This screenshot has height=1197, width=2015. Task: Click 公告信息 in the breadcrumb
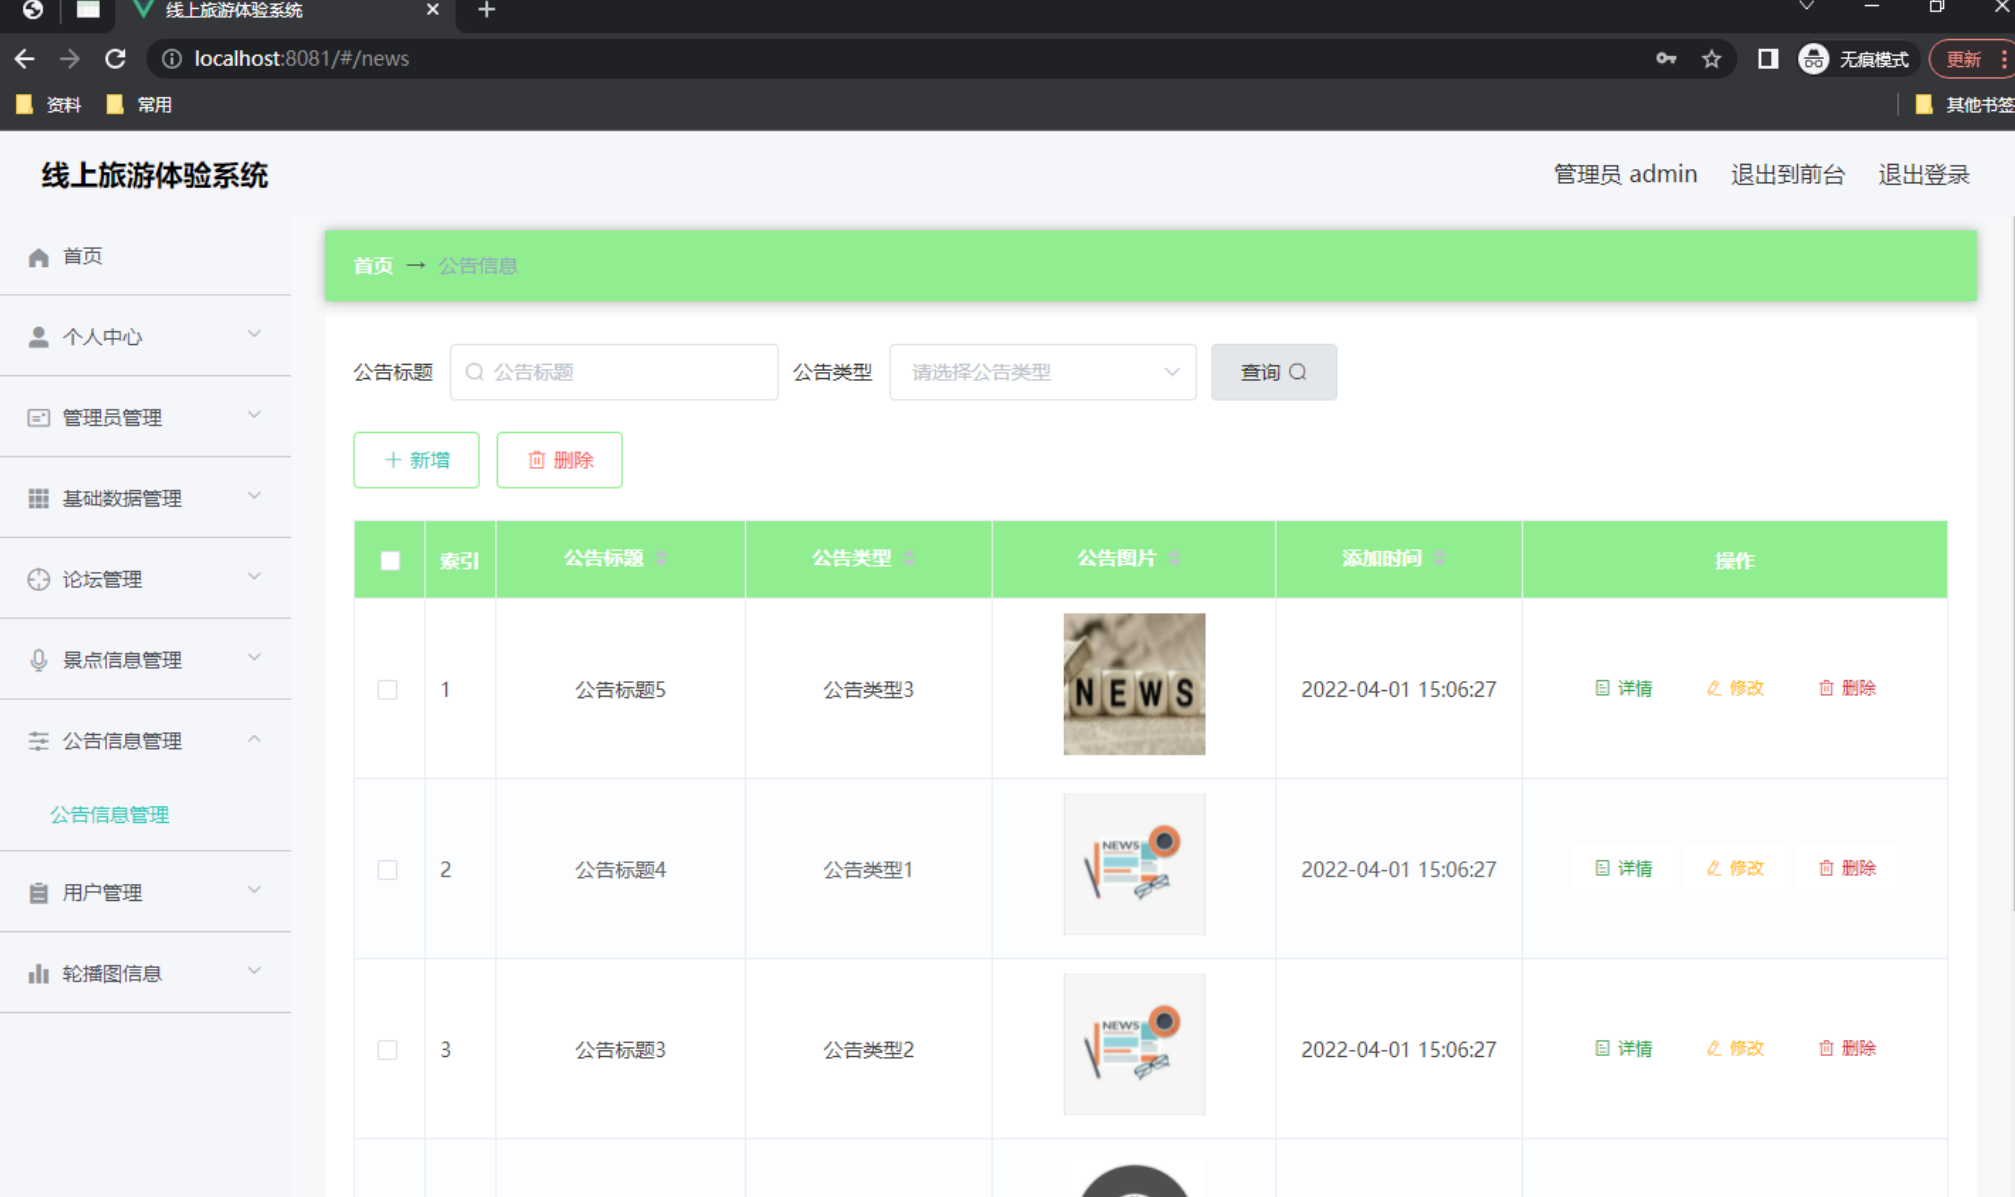pos(478,266)
